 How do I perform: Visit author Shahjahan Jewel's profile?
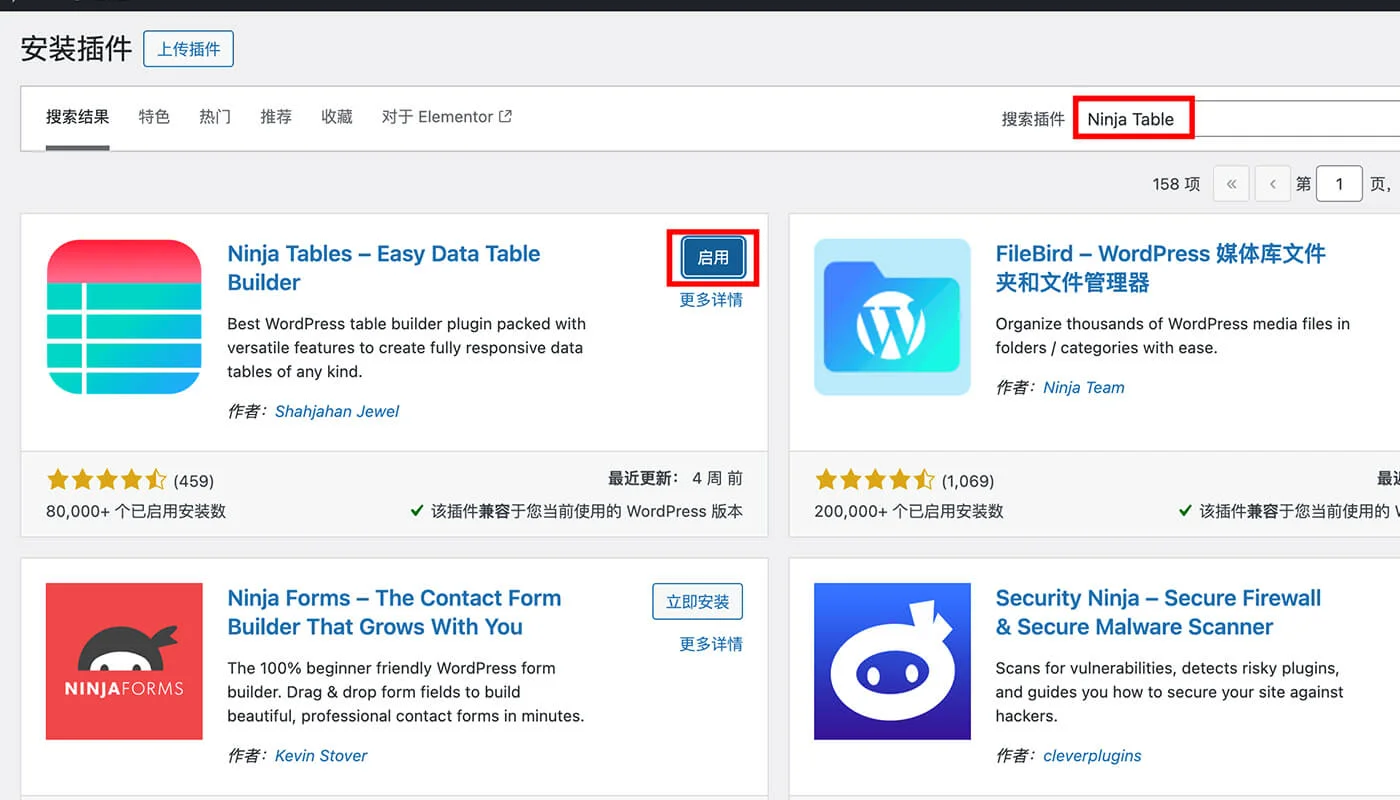point(337,411)
